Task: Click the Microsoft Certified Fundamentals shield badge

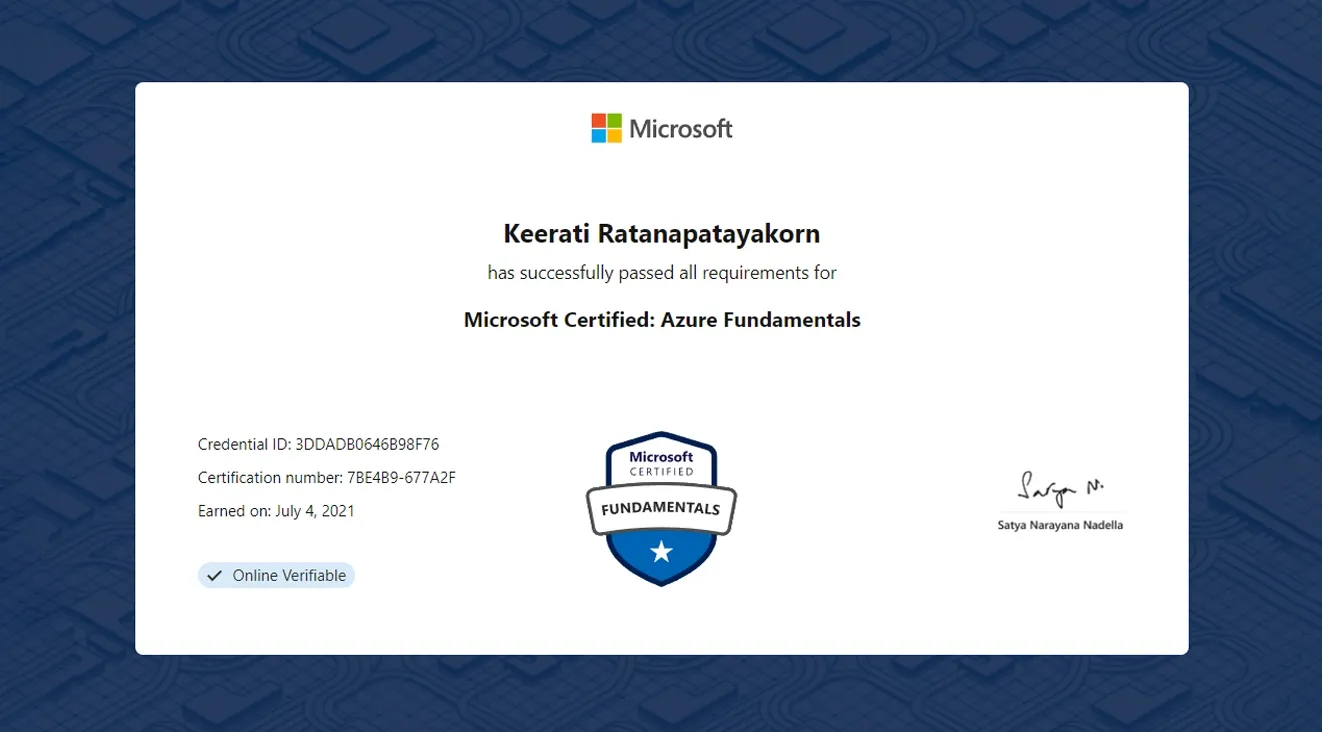Action: tap(661, 508)
